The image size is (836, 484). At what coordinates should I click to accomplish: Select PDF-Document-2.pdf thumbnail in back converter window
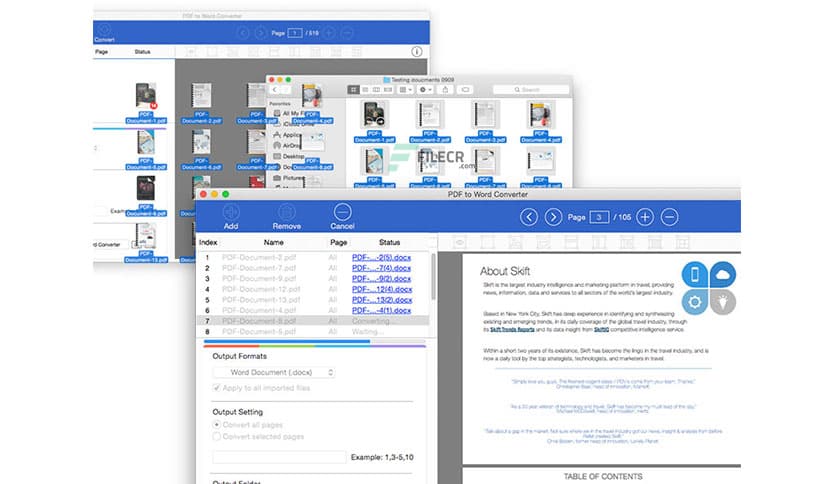pyautogui.click(x=201, y=103)
